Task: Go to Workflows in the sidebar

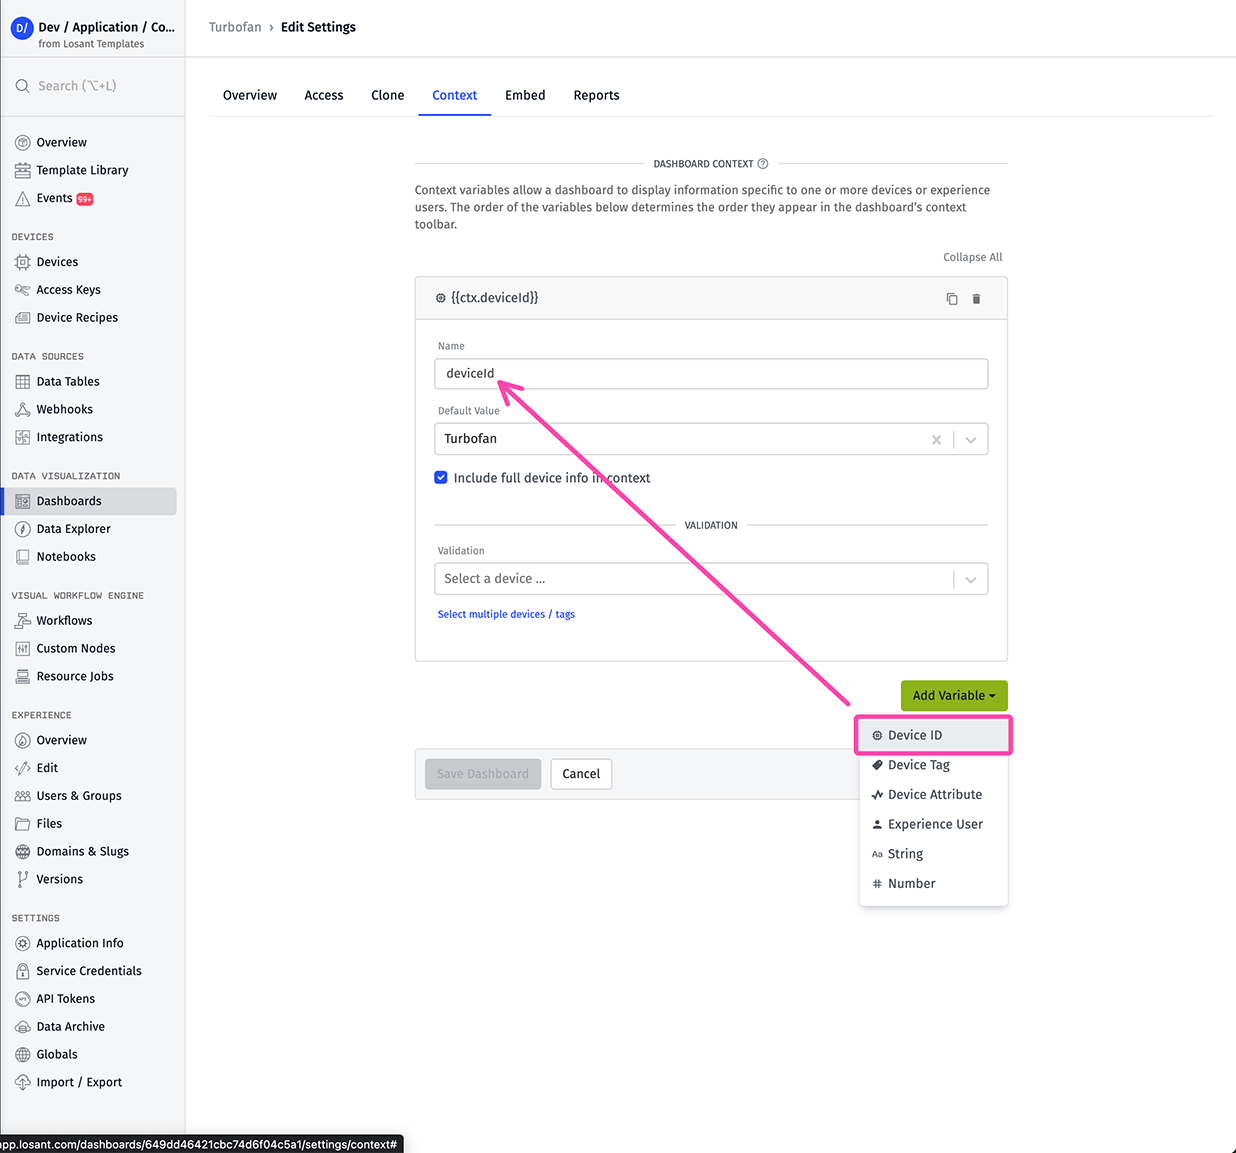Action: [x=64, y=621]
